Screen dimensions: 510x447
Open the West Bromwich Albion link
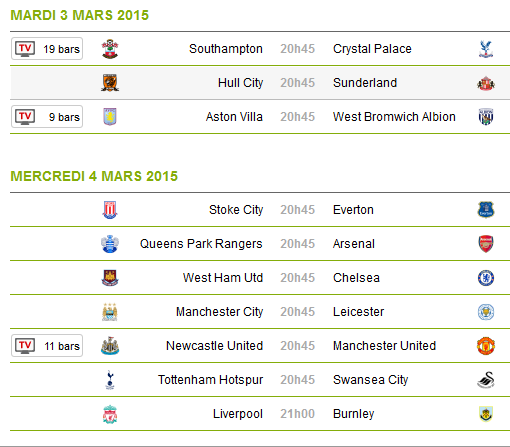[394, 117]
